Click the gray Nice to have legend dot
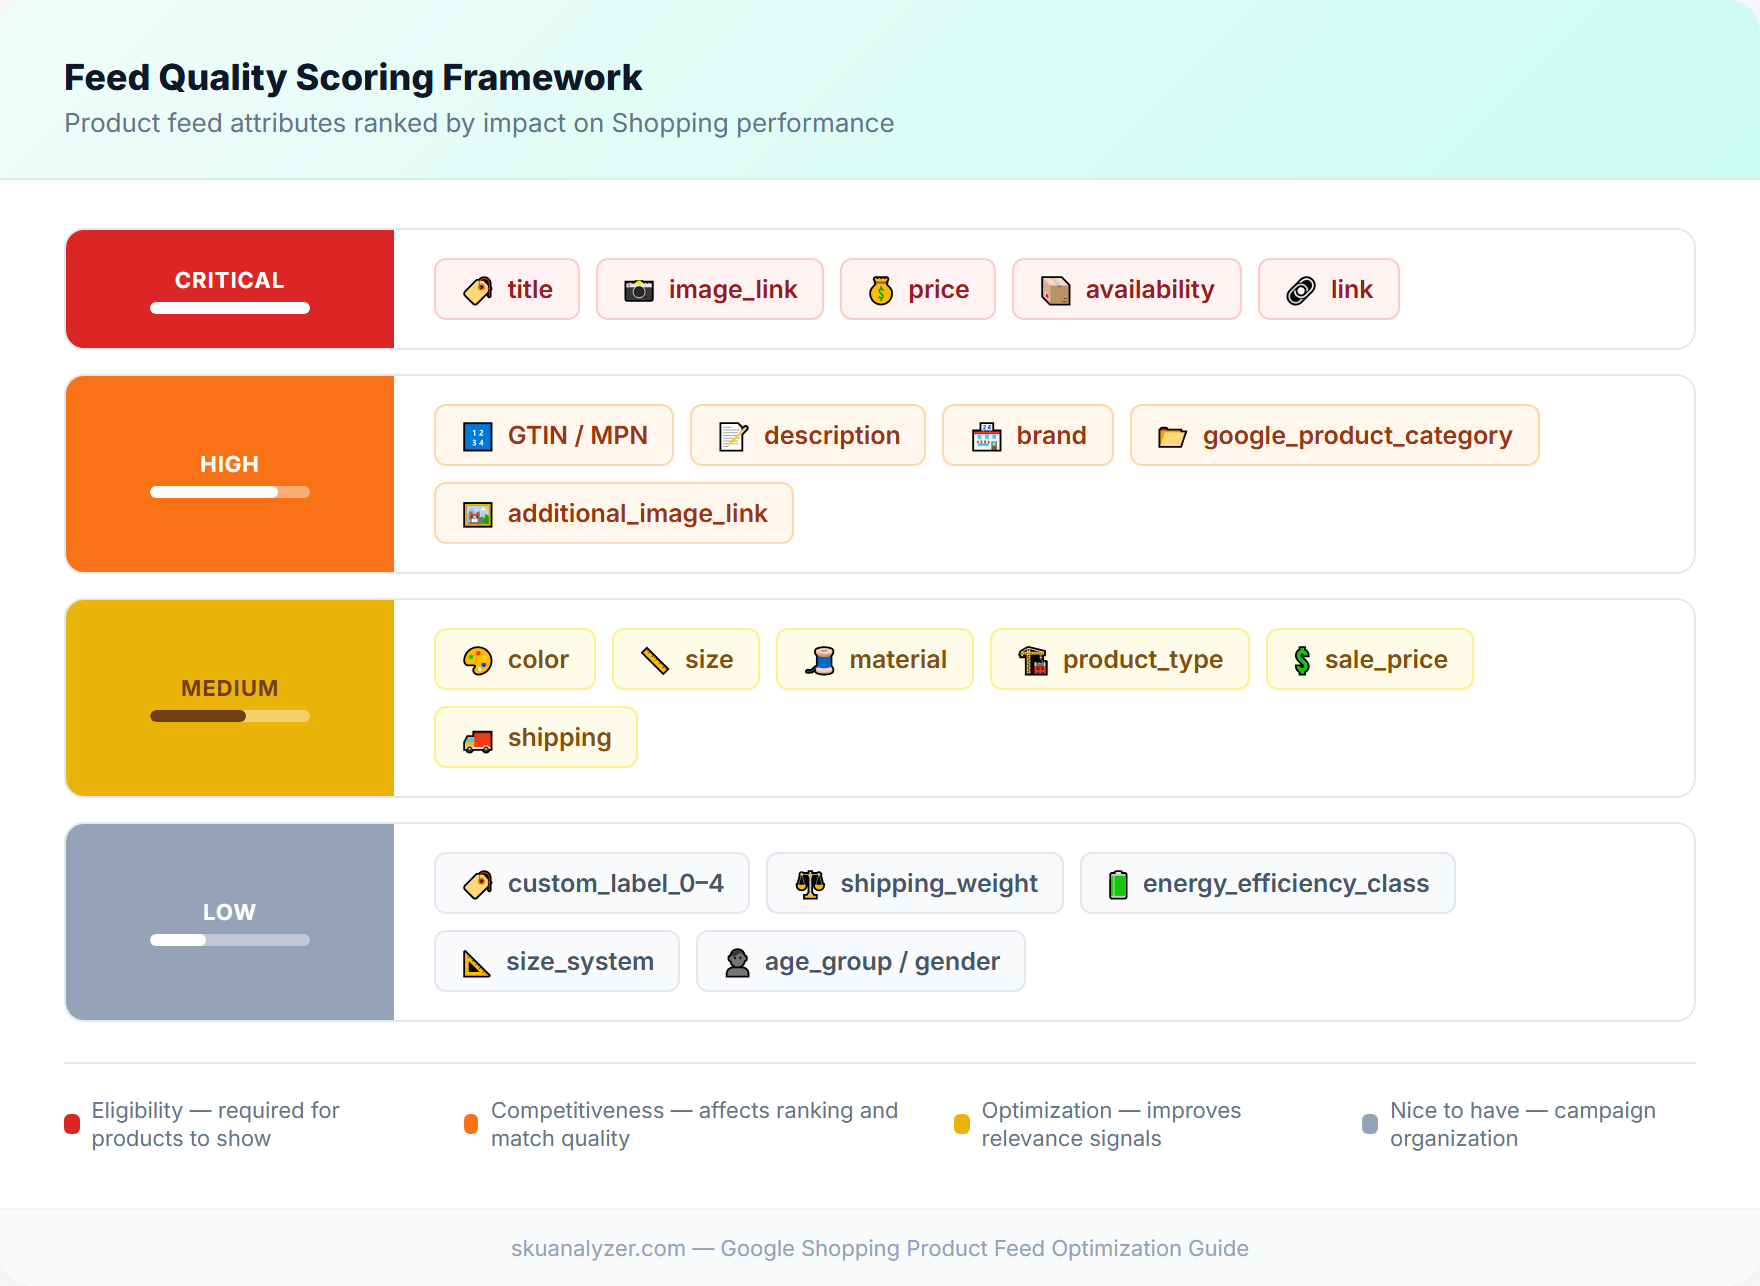This screenshot has height=1286, width=1760. pos(1369,1123)
